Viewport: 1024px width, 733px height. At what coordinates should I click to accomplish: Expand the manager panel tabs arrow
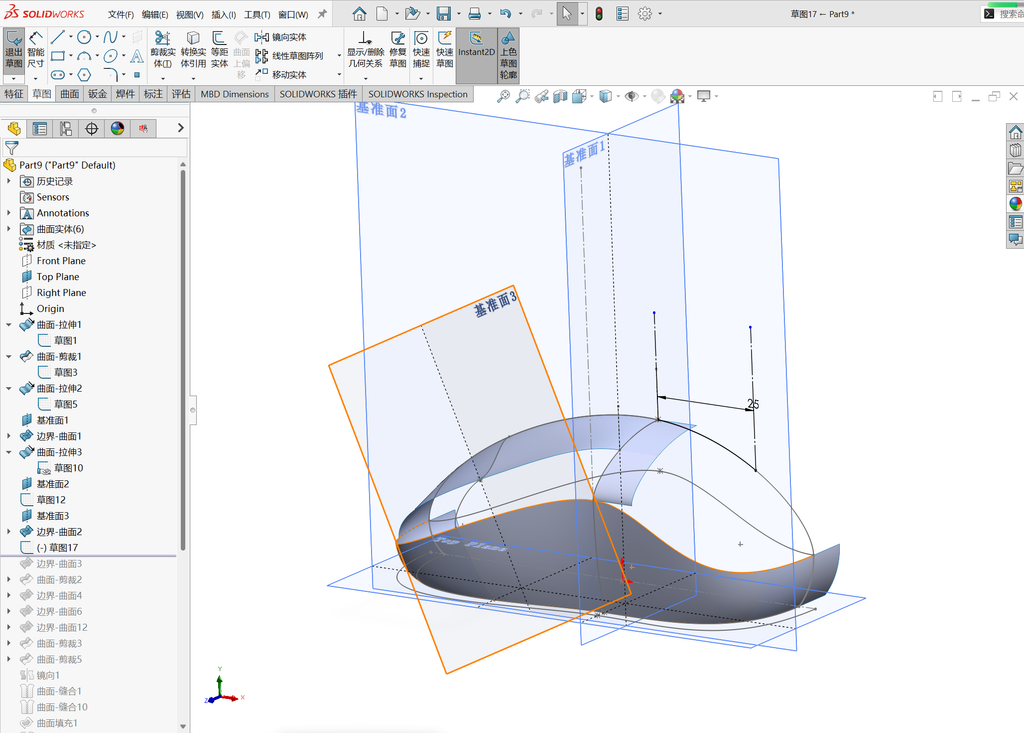(181, 128)
